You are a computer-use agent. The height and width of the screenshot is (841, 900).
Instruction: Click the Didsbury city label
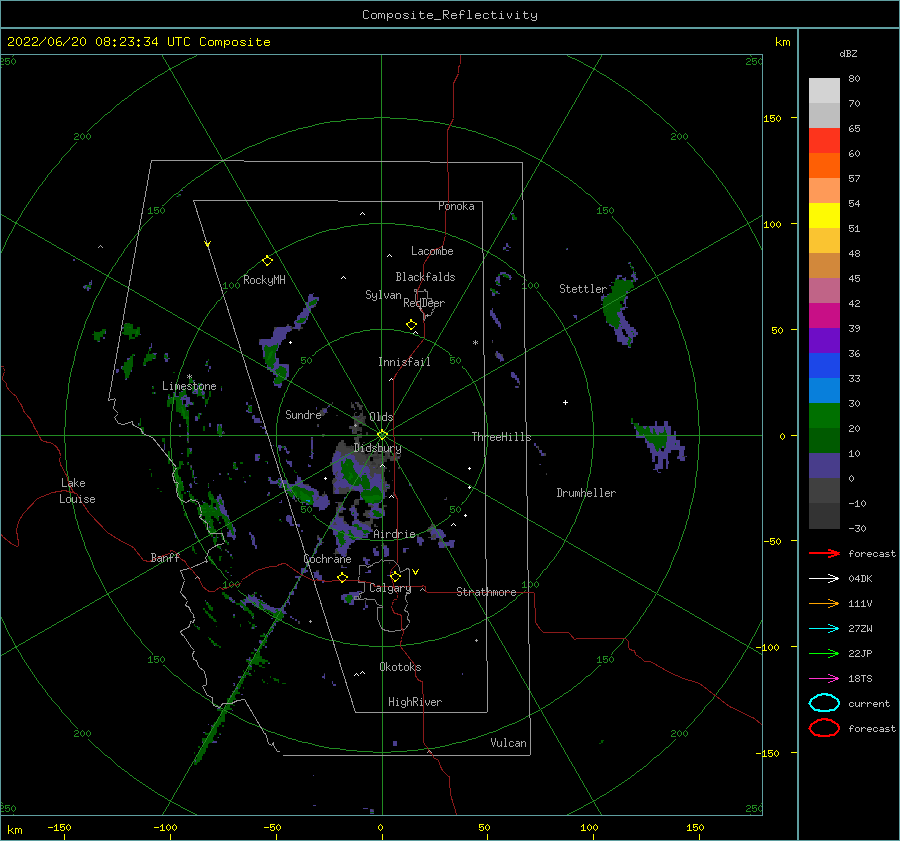point(377,448)
